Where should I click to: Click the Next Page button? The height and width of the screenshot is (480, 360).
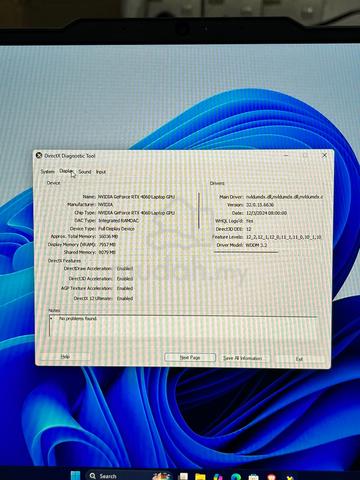(x=190, y=357)
